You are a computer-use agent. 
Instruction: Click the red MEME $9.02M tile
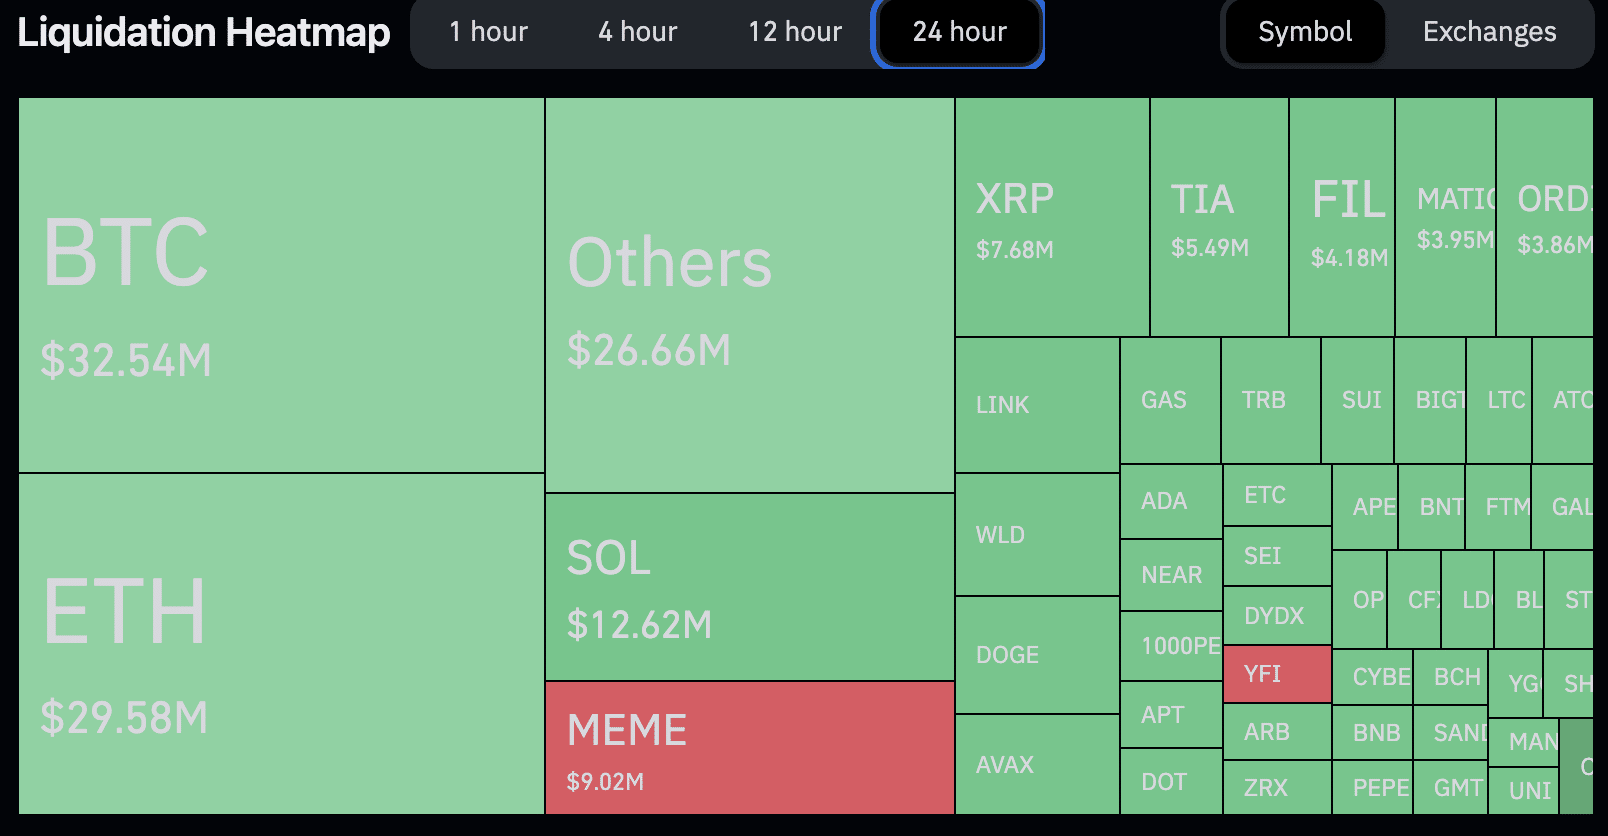[749, 748]
